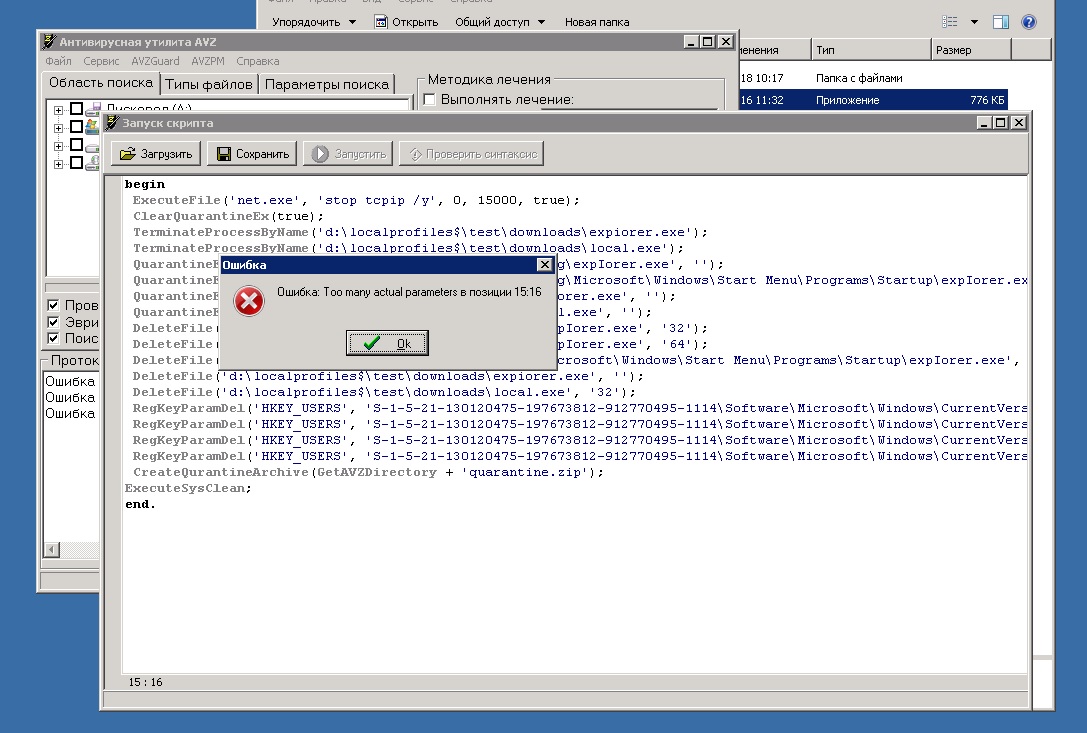Toggle the Explorer preview pane icon

tap(1001, 22)
